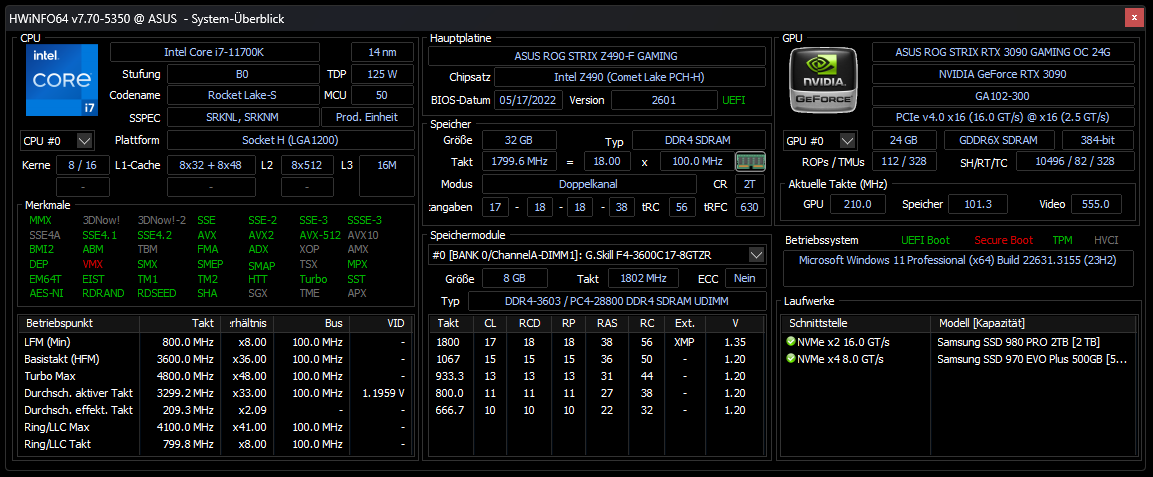Click the RCD column header
Image resolution: width=1153 pixels, height=477 pixels.
tap(529, 323)
